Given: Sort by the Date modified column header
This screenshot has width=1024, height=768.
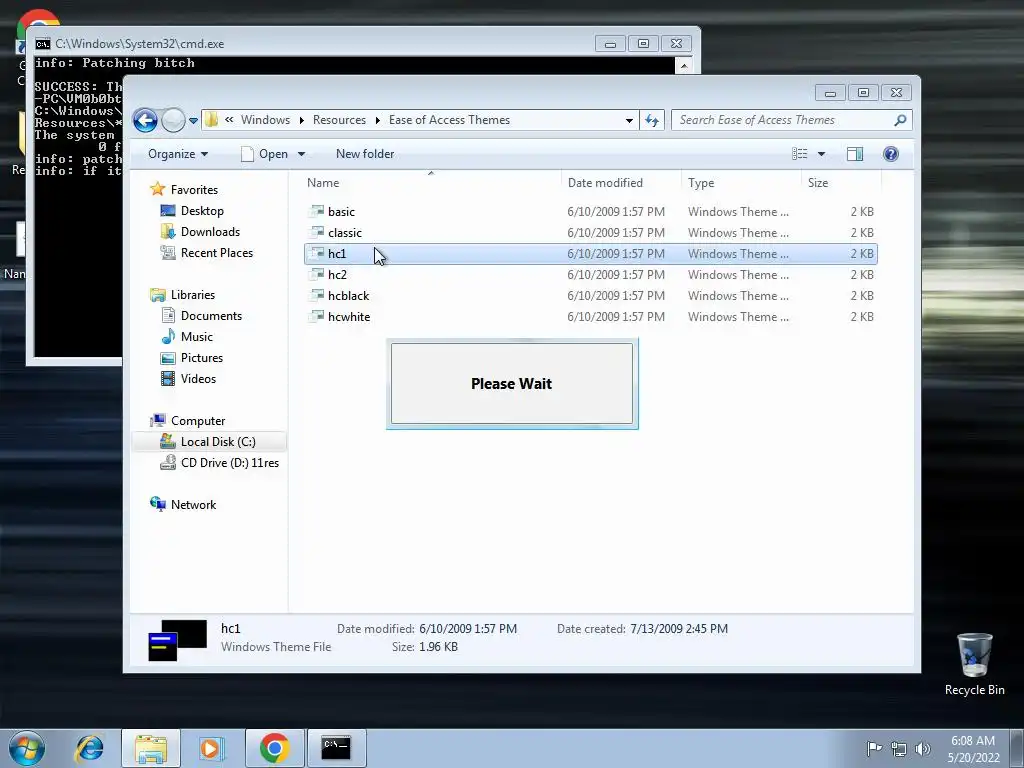Looking at the screenshot, I should [x=621, y=183].
